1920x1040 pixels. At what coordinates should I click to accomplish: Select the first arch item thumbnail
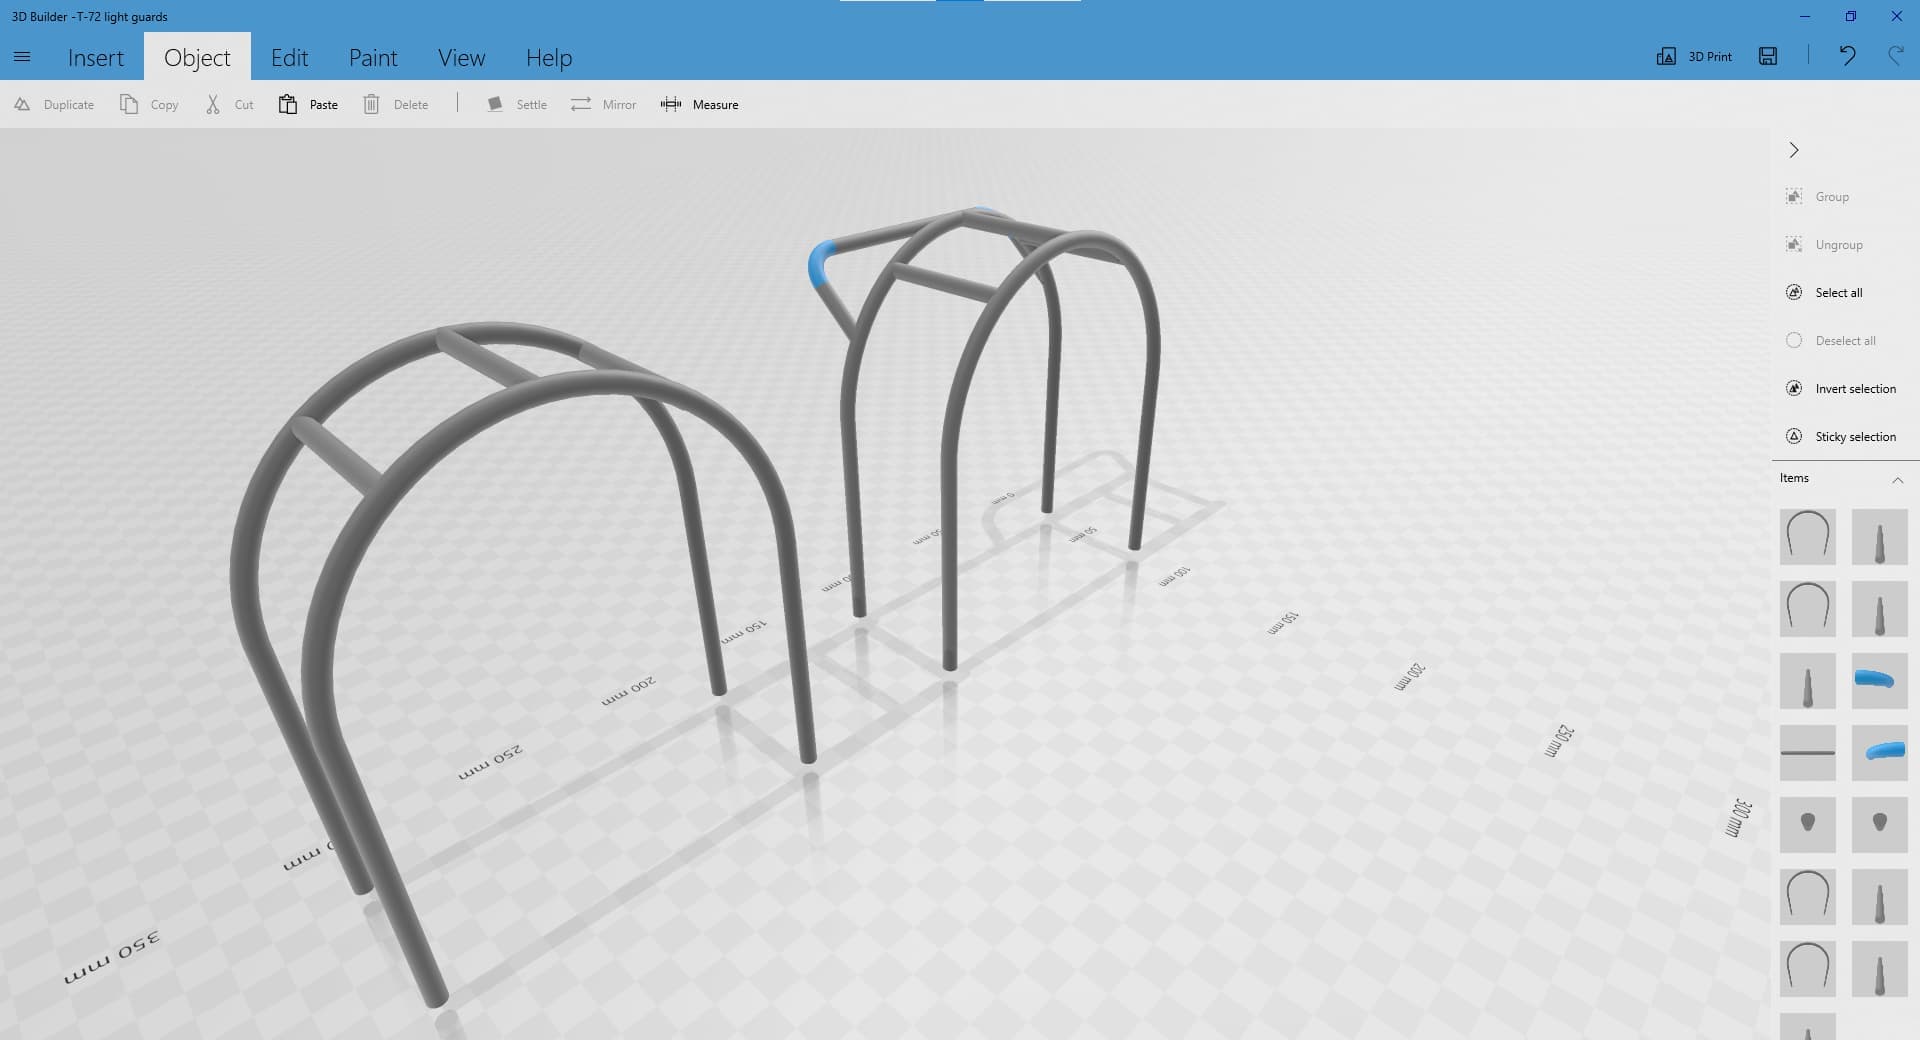[1807, 537]
